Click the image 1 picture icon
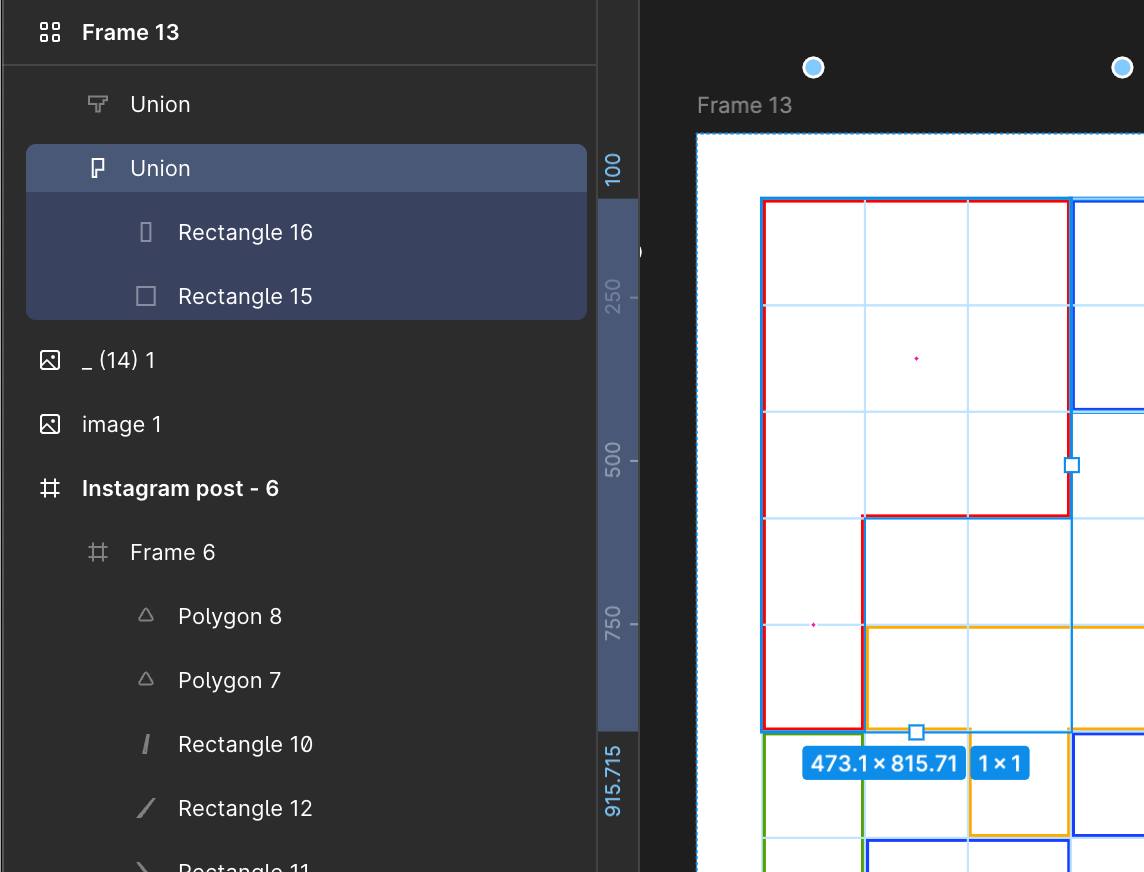 coord(50,424)
